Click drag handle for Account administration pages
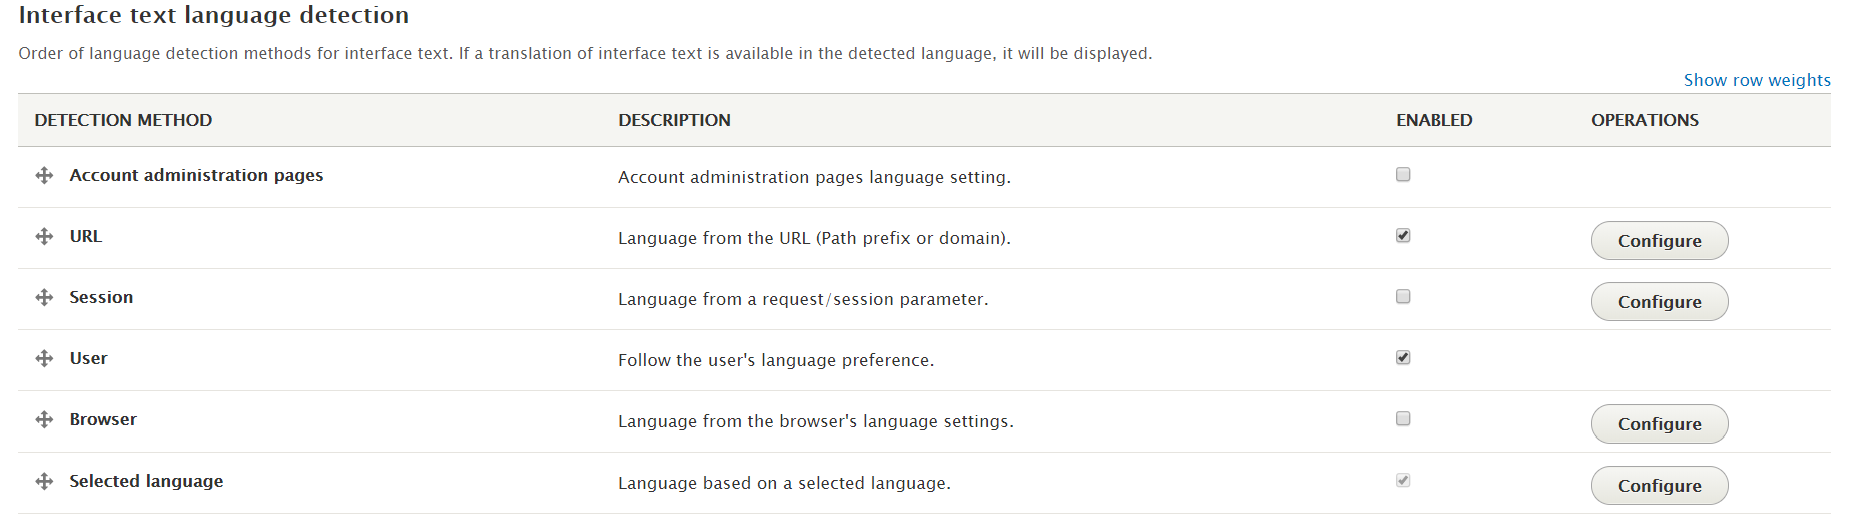 (x=44, y=176)
